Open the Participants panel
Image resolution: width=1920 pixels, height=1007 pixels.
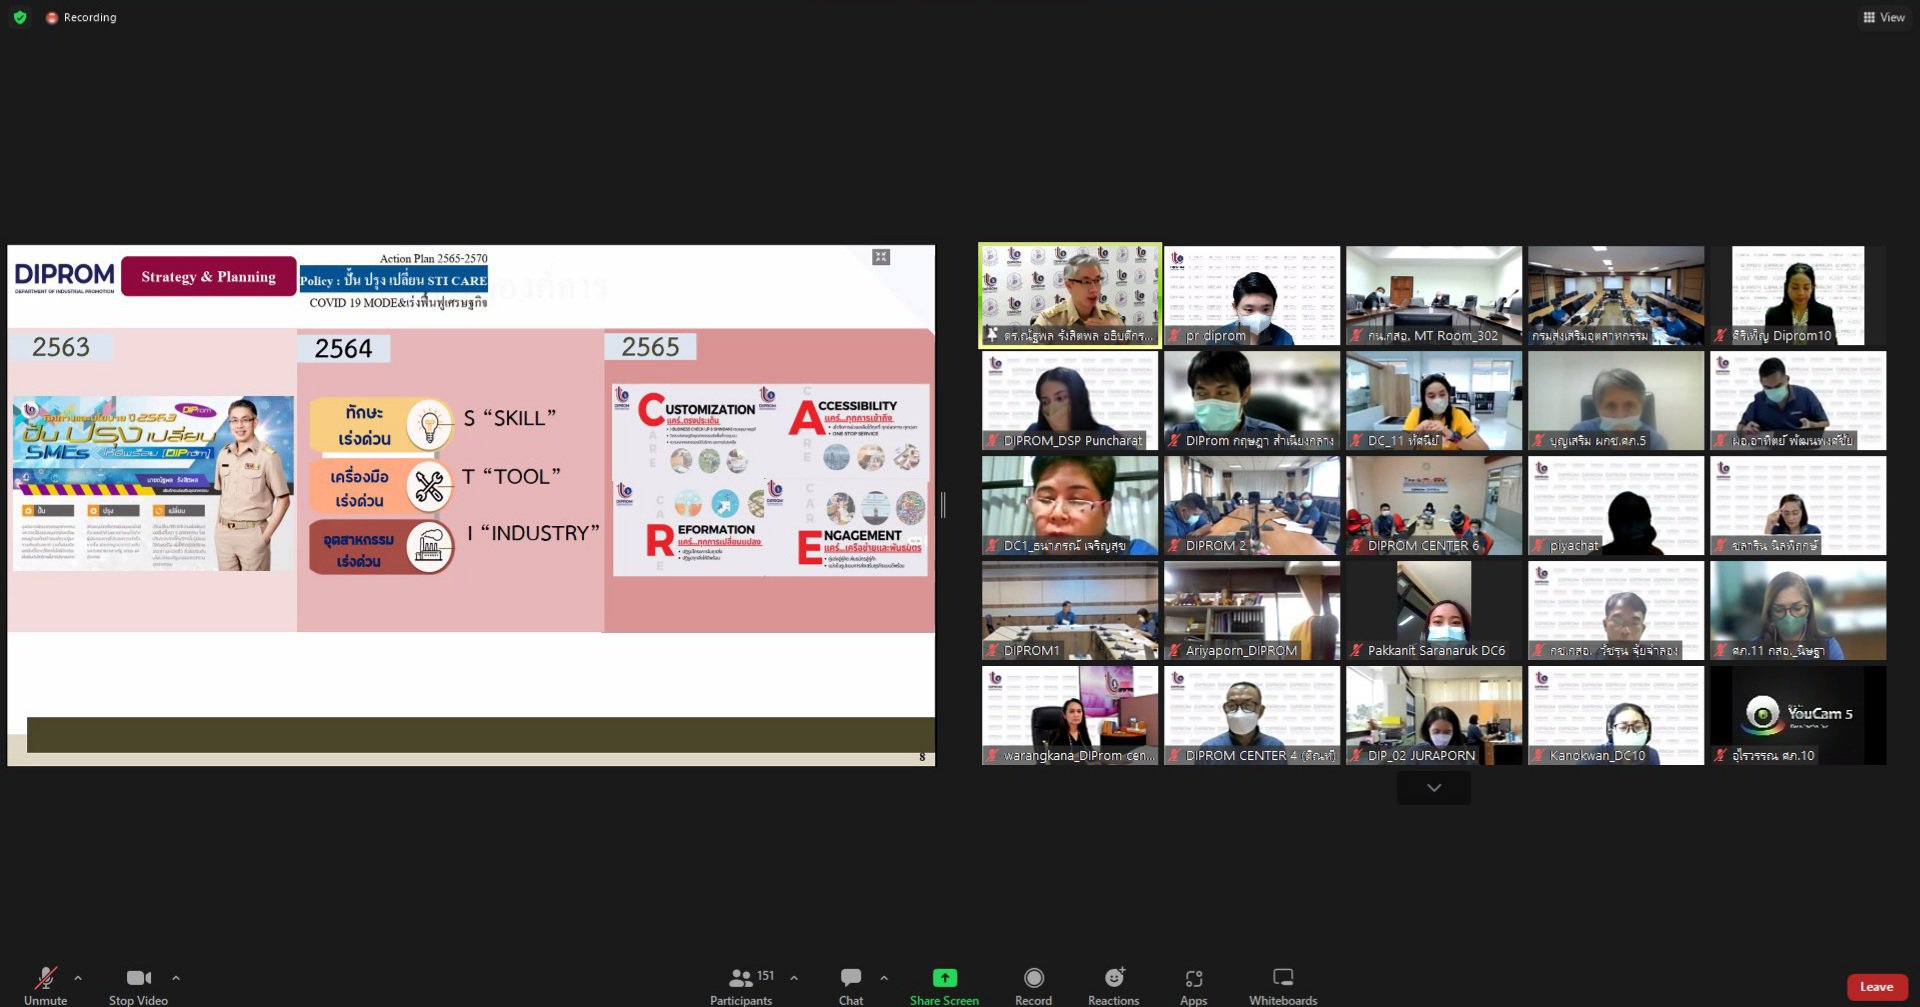pyautogui.click(x=741, y=985)
